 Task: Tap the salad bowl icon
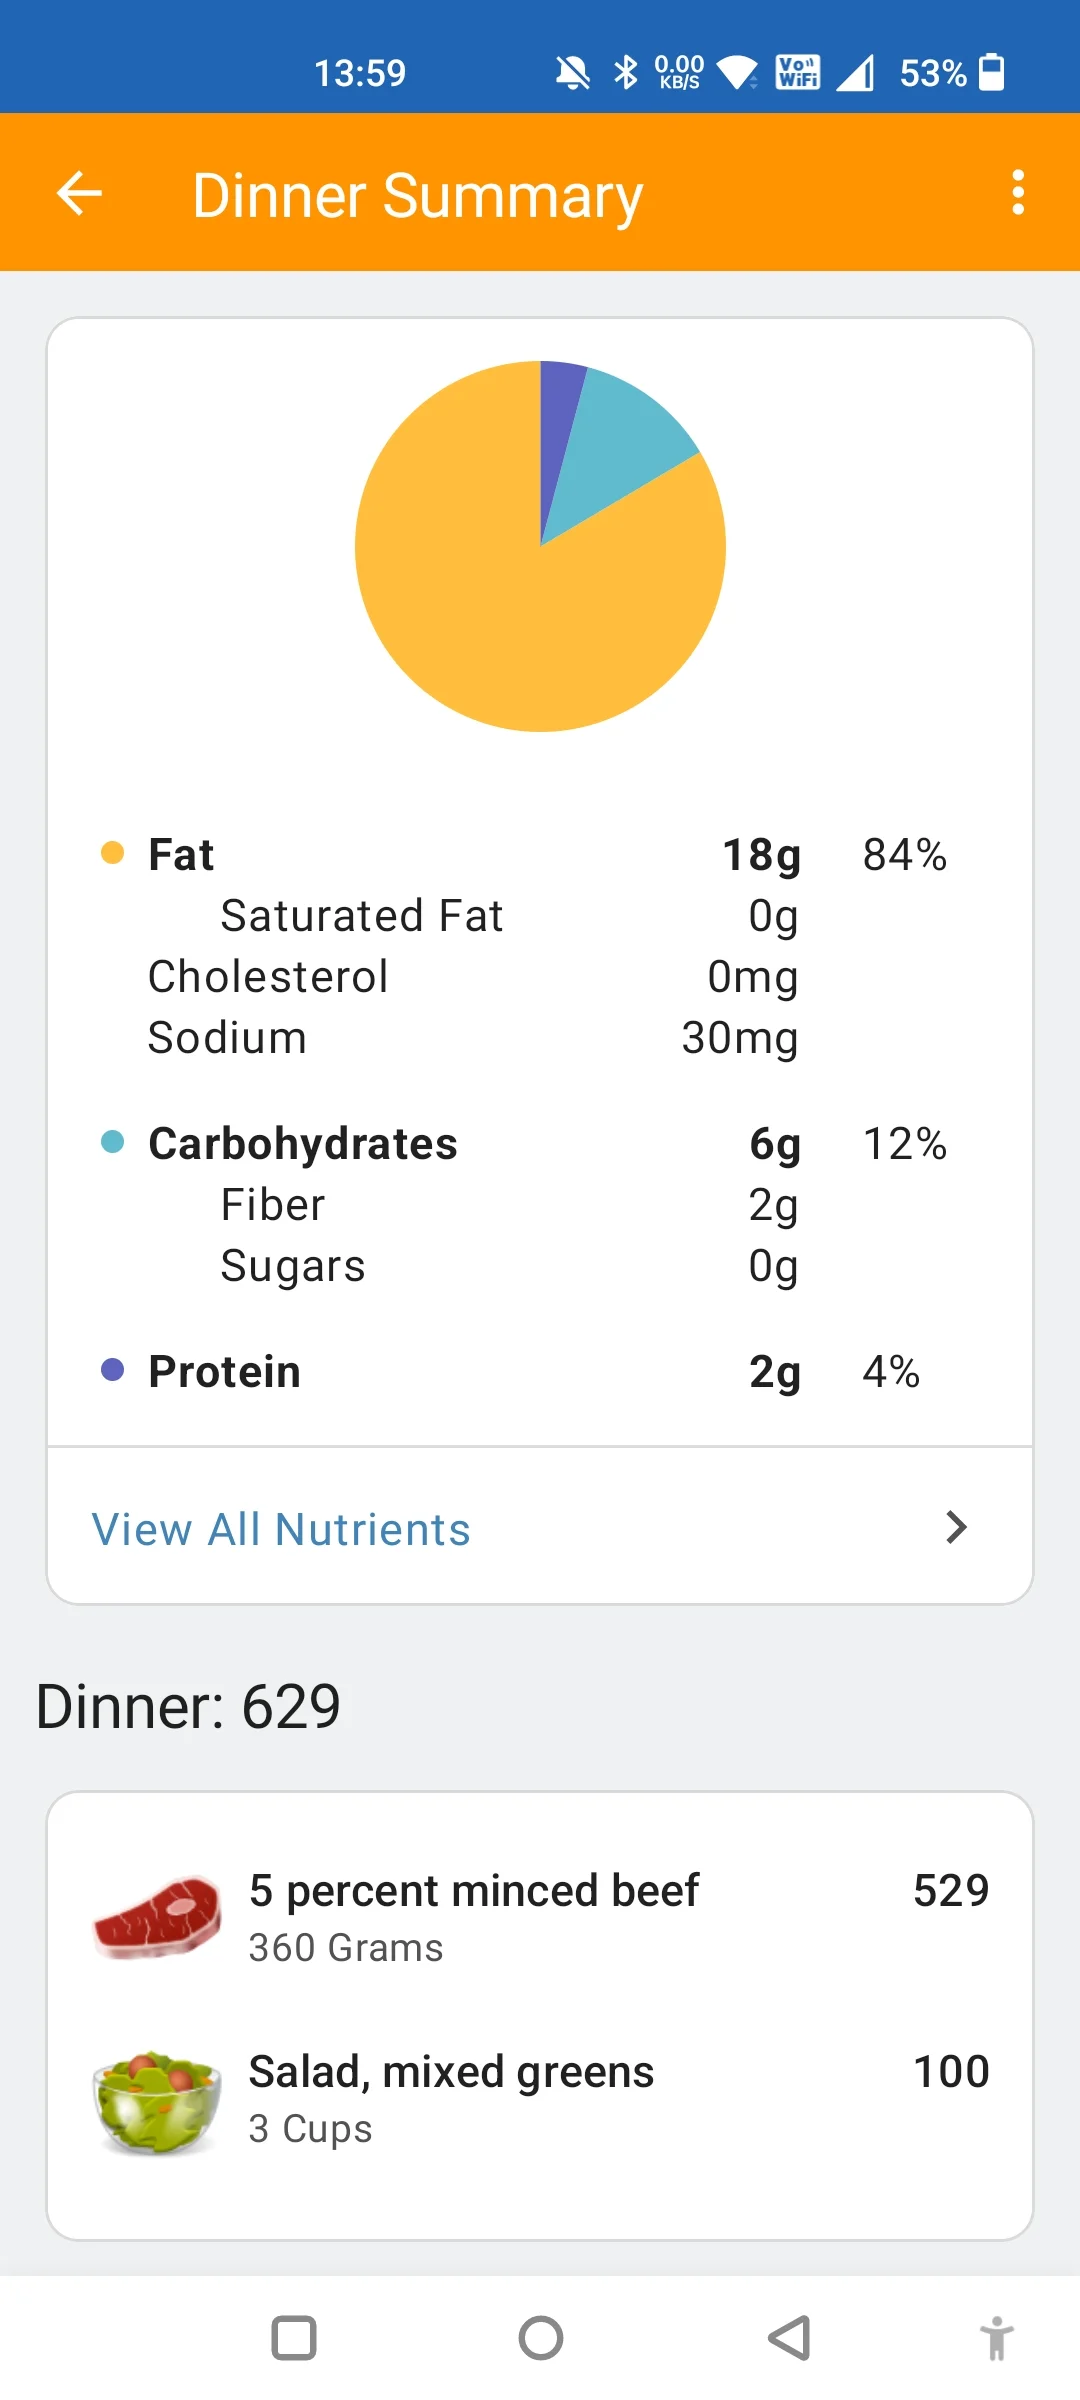click(157, 2100)
